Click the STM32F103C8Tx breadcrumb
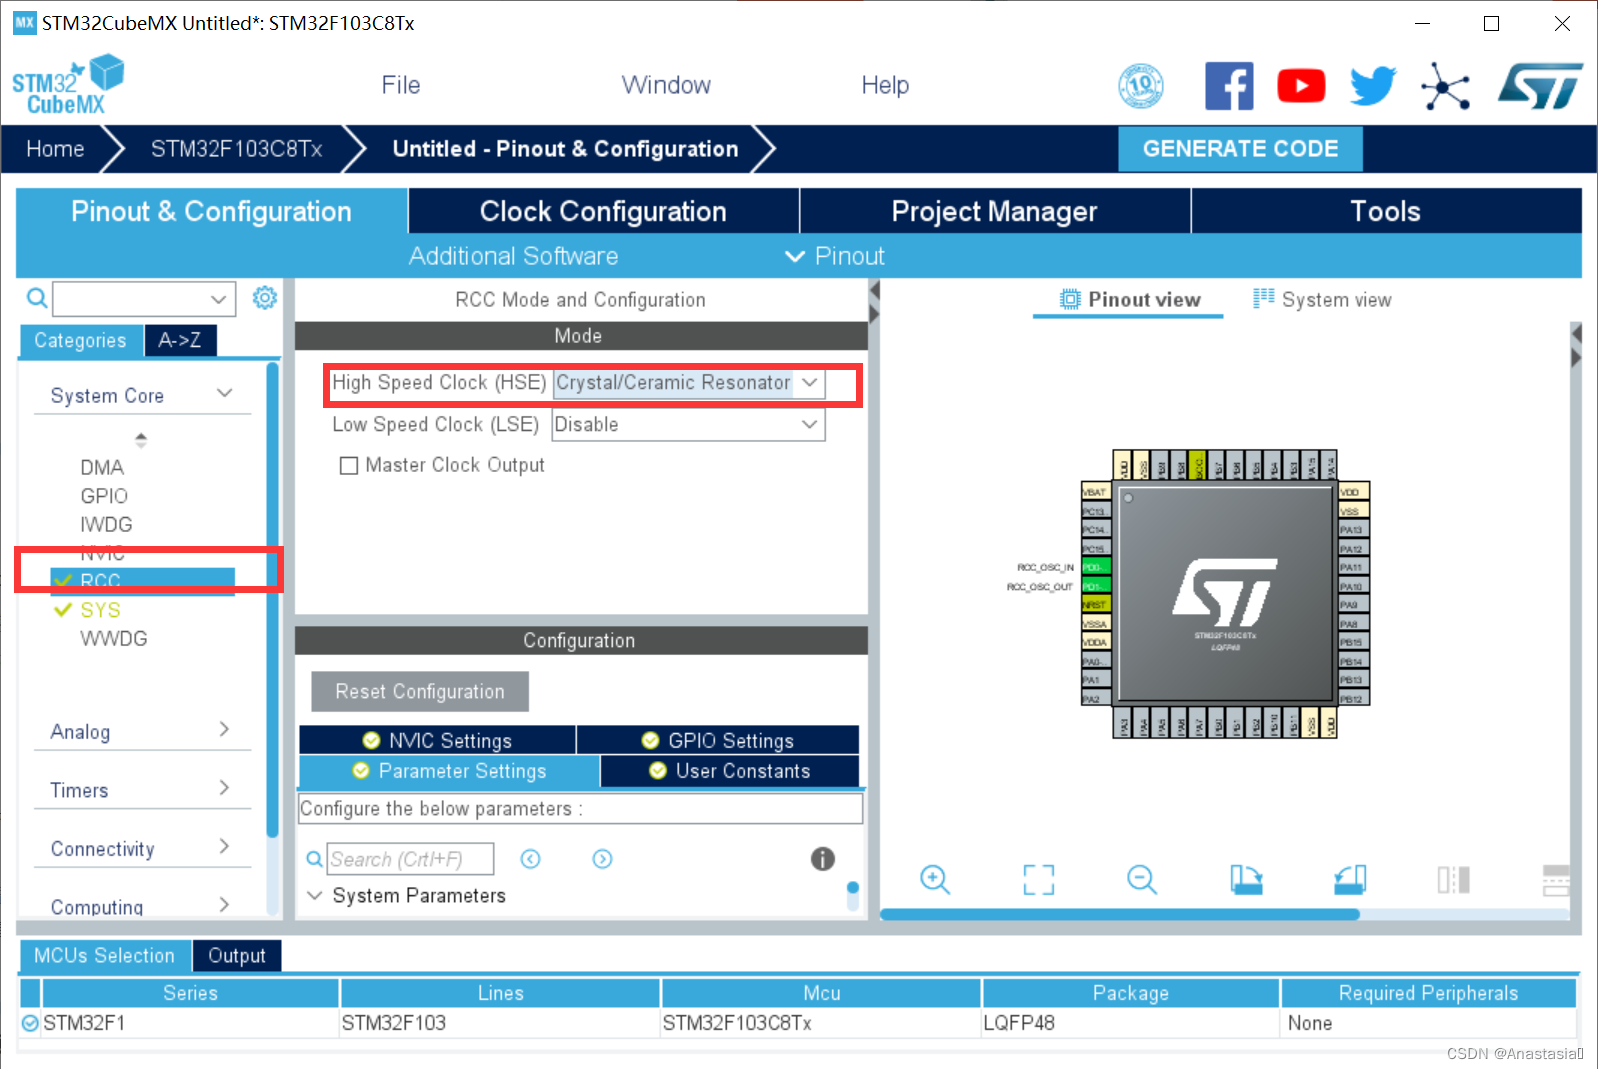This screenshot has width=1598, height=1069. (236, 149)
